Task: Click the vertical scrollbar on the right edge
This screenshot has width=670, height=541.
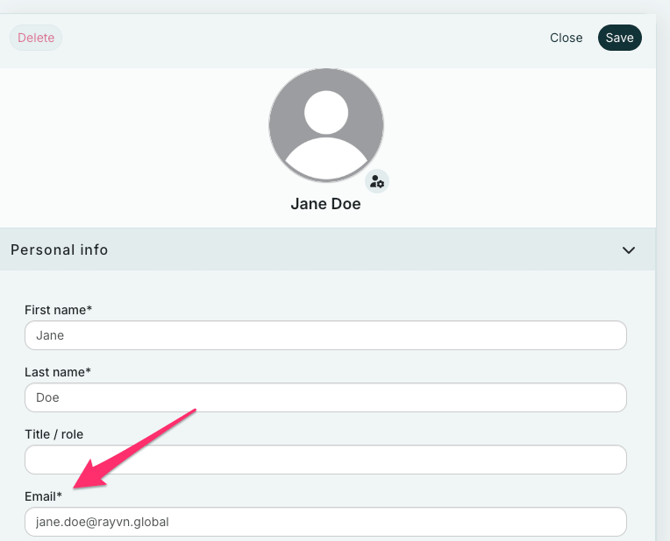Action: tap(663, 270)
